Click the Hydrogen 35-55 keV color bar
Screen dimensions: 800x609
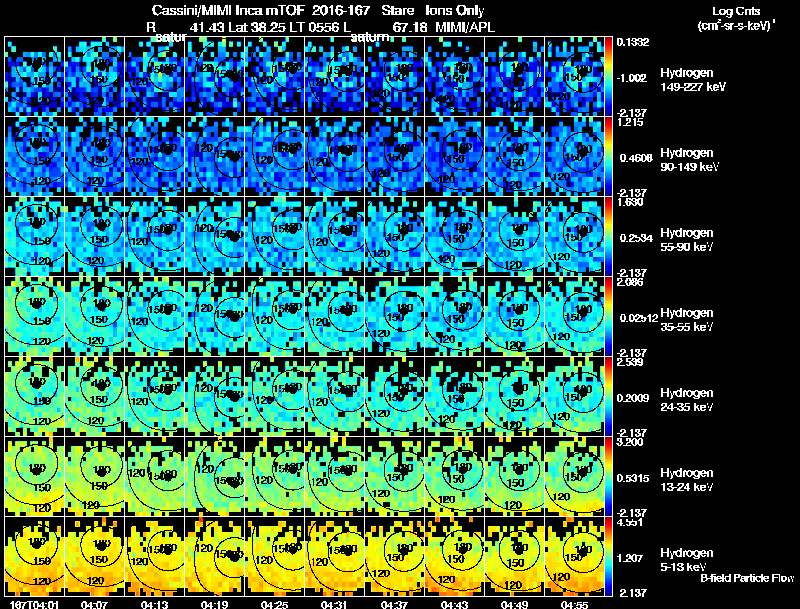608,317
